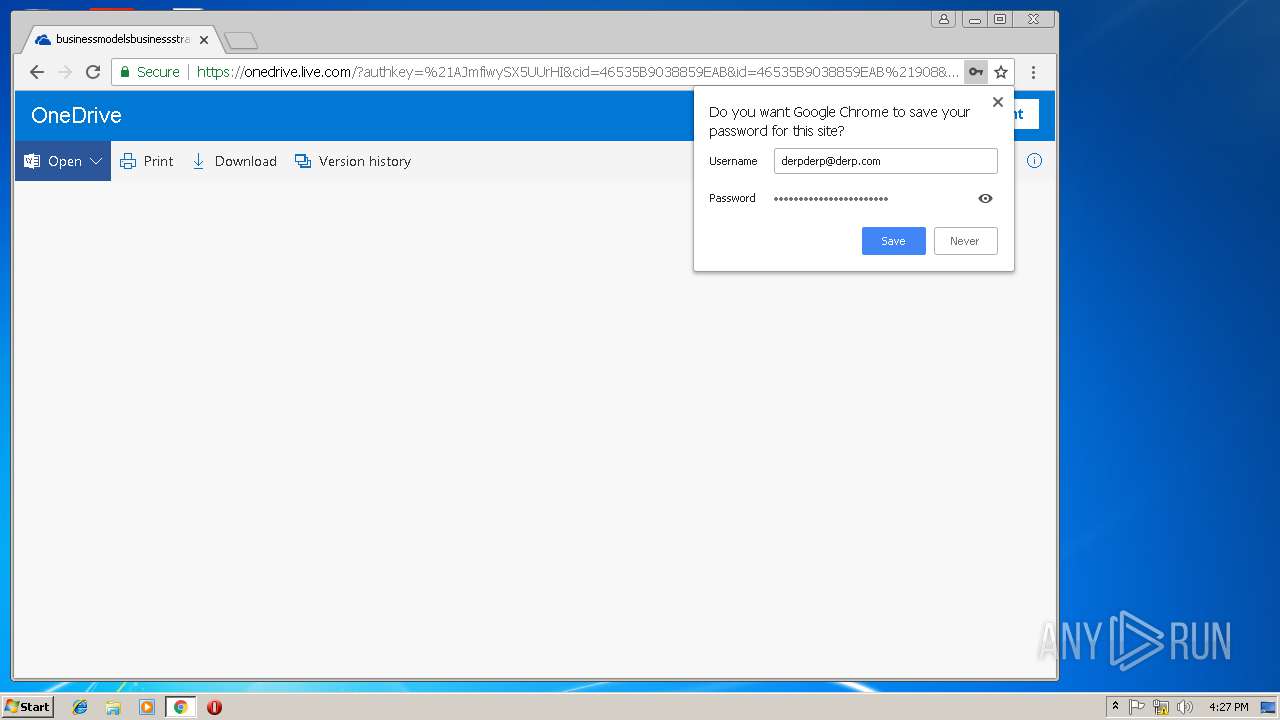This screenshot has height=720, width=1280.
Task: Print the document
Action: tap(147, 161)
